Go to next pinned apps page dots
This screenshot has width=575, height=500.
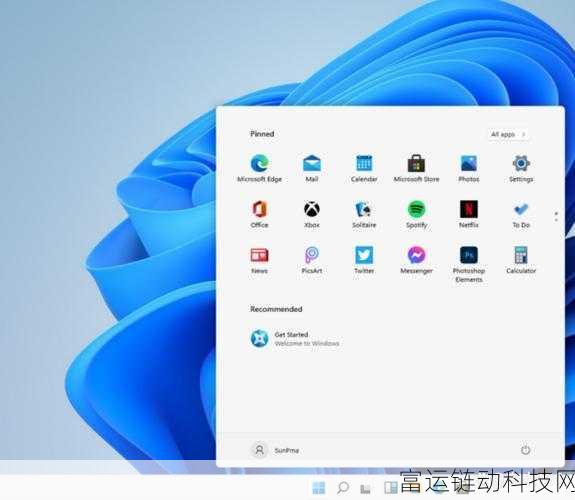[x=556, y=216]
